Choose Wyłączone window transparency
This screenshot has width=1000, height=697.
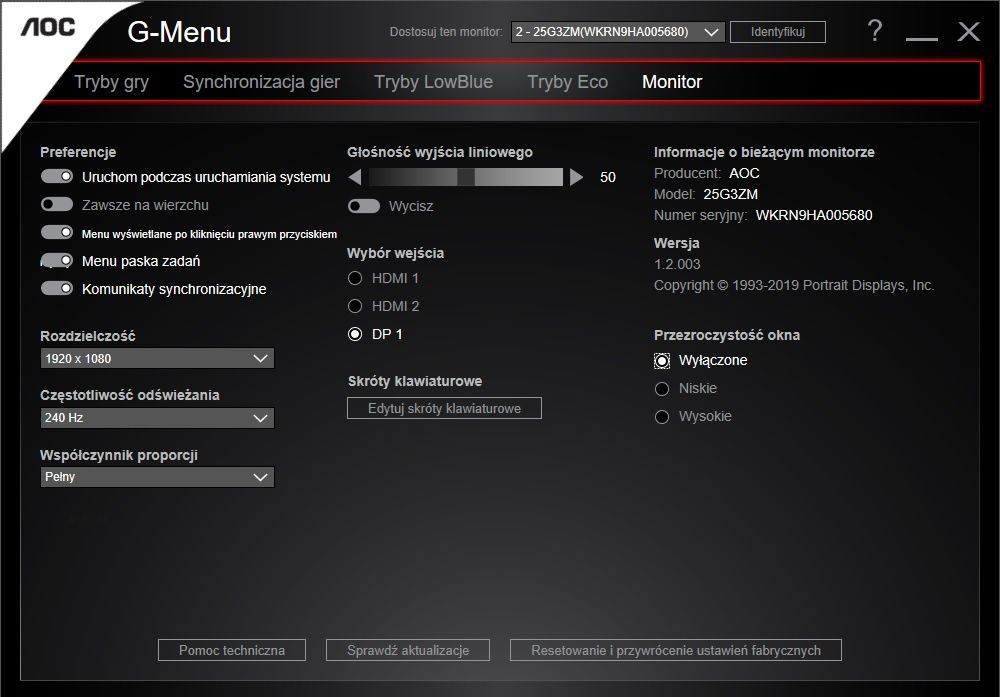coord(662,361)
